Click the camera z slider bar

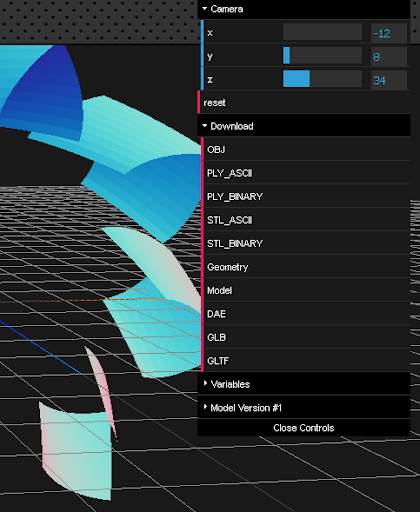pos(322,79)
